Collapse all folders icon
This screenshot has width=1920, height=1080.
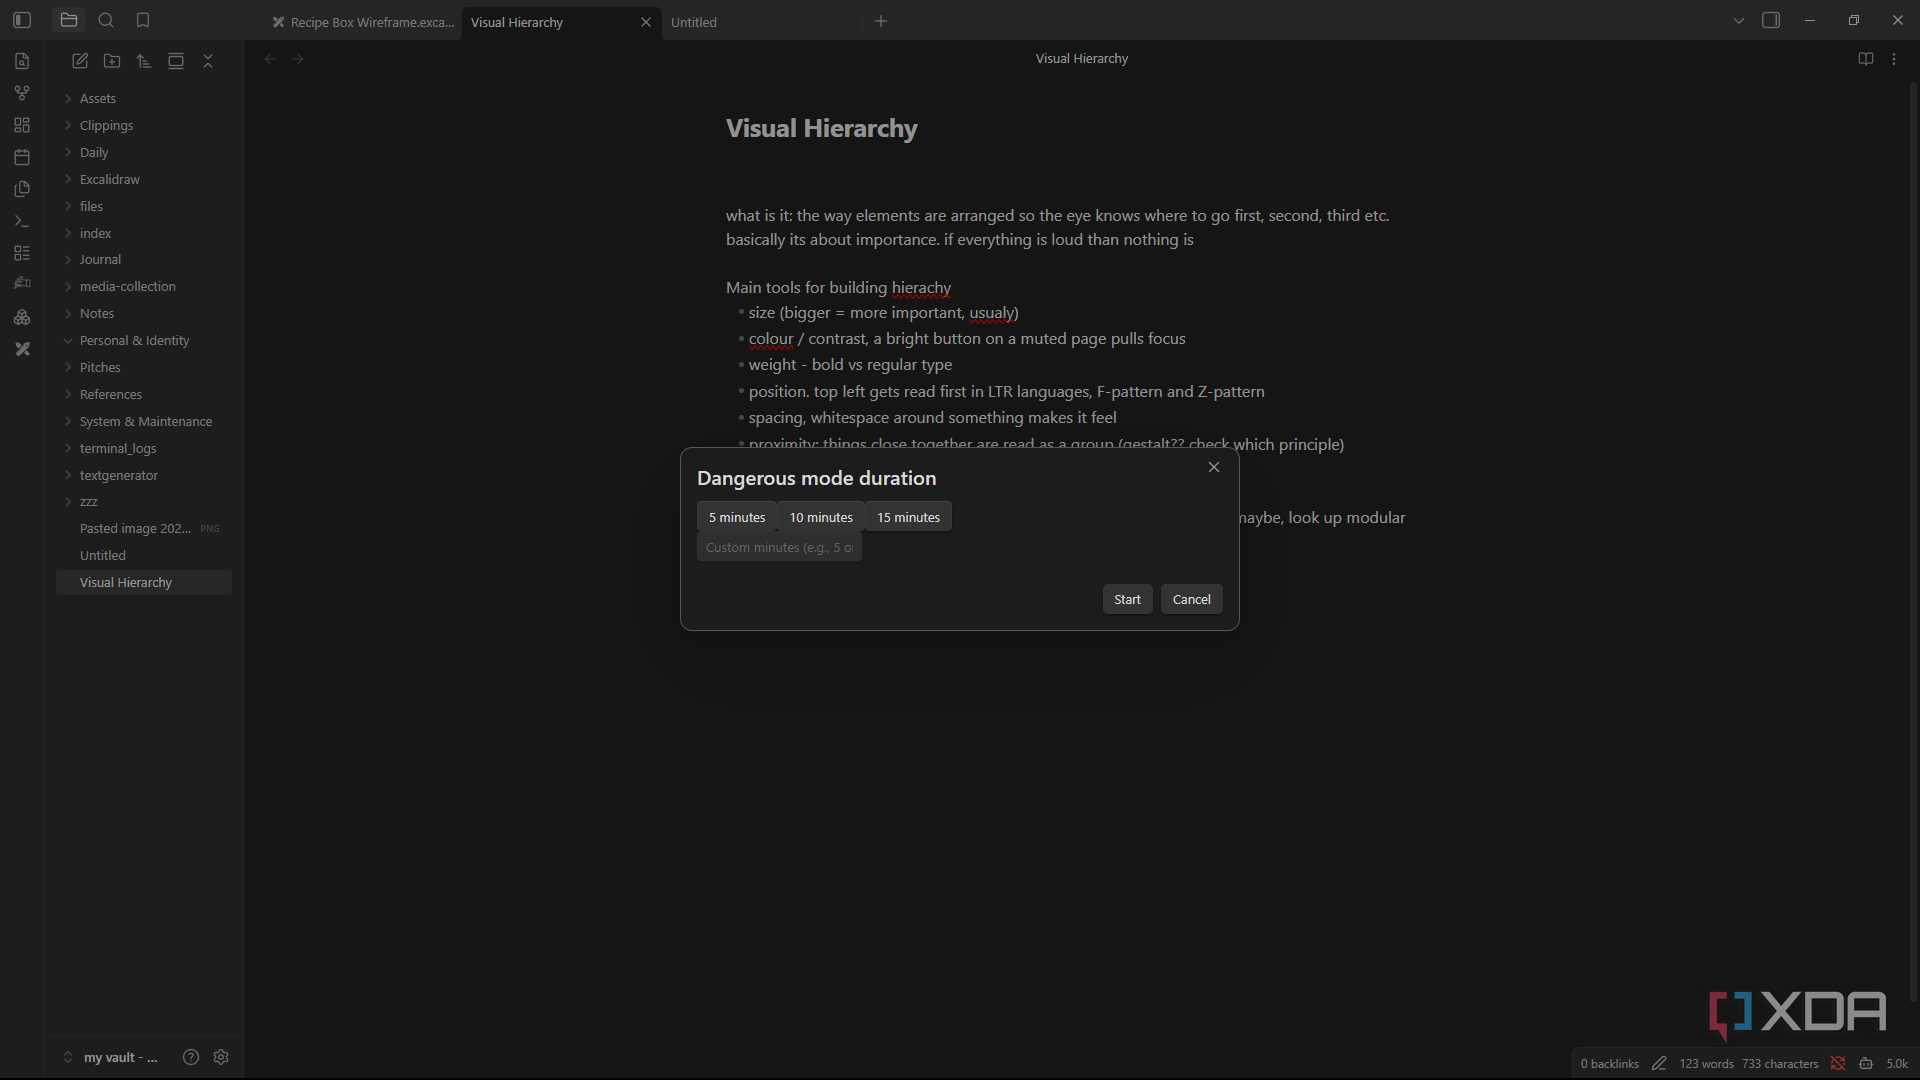tap(208, 61)
